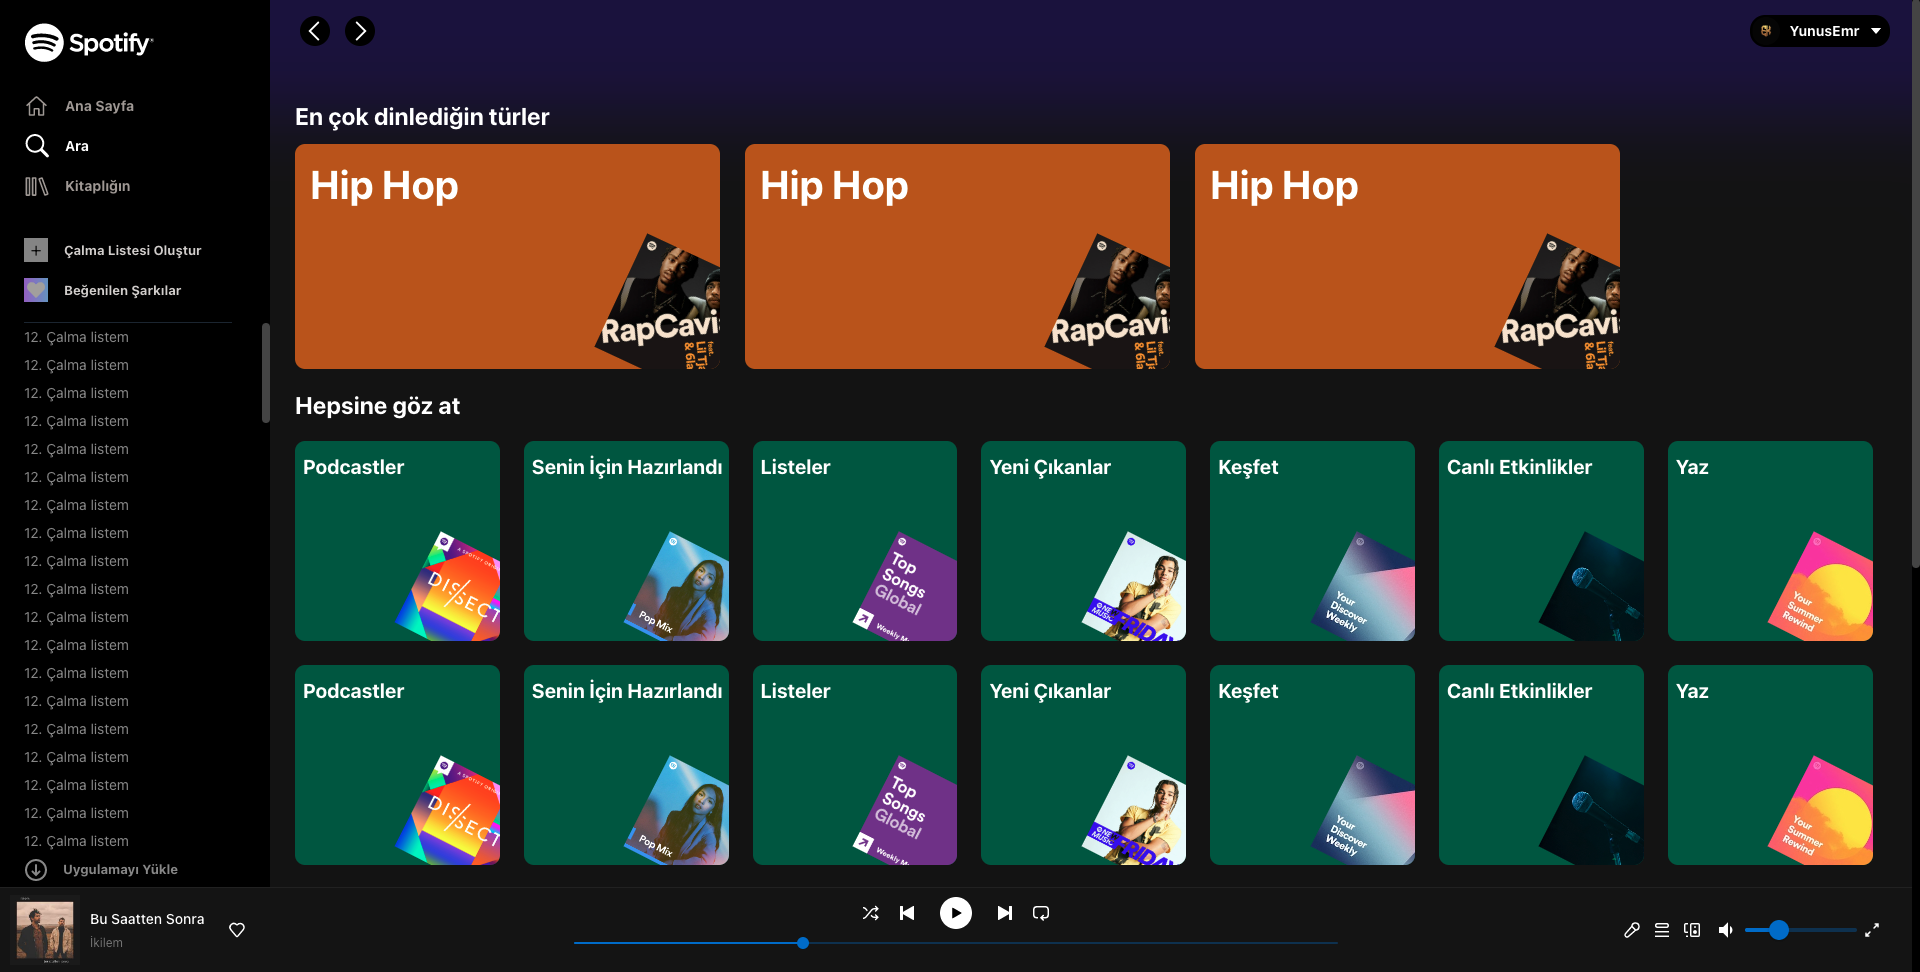Open the play queue
This screenshot has width=1920, height=972.
[x=1662, y=930]
